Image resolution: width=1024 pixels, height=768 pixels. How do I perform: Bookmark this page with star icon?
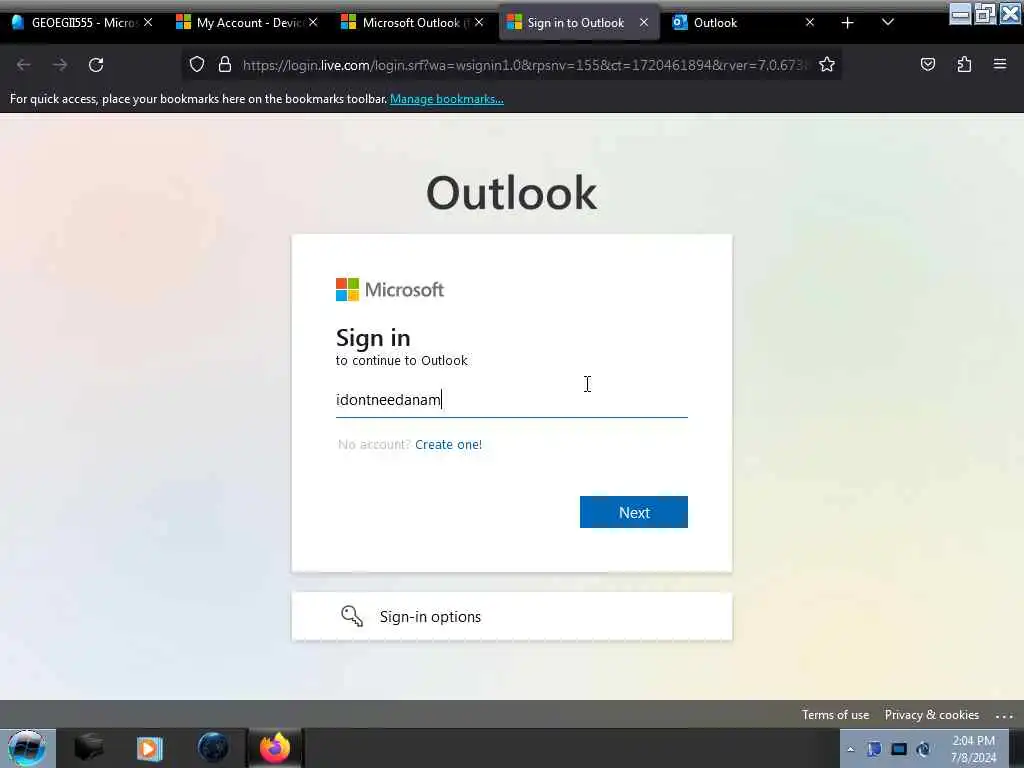tap(827, 64)
